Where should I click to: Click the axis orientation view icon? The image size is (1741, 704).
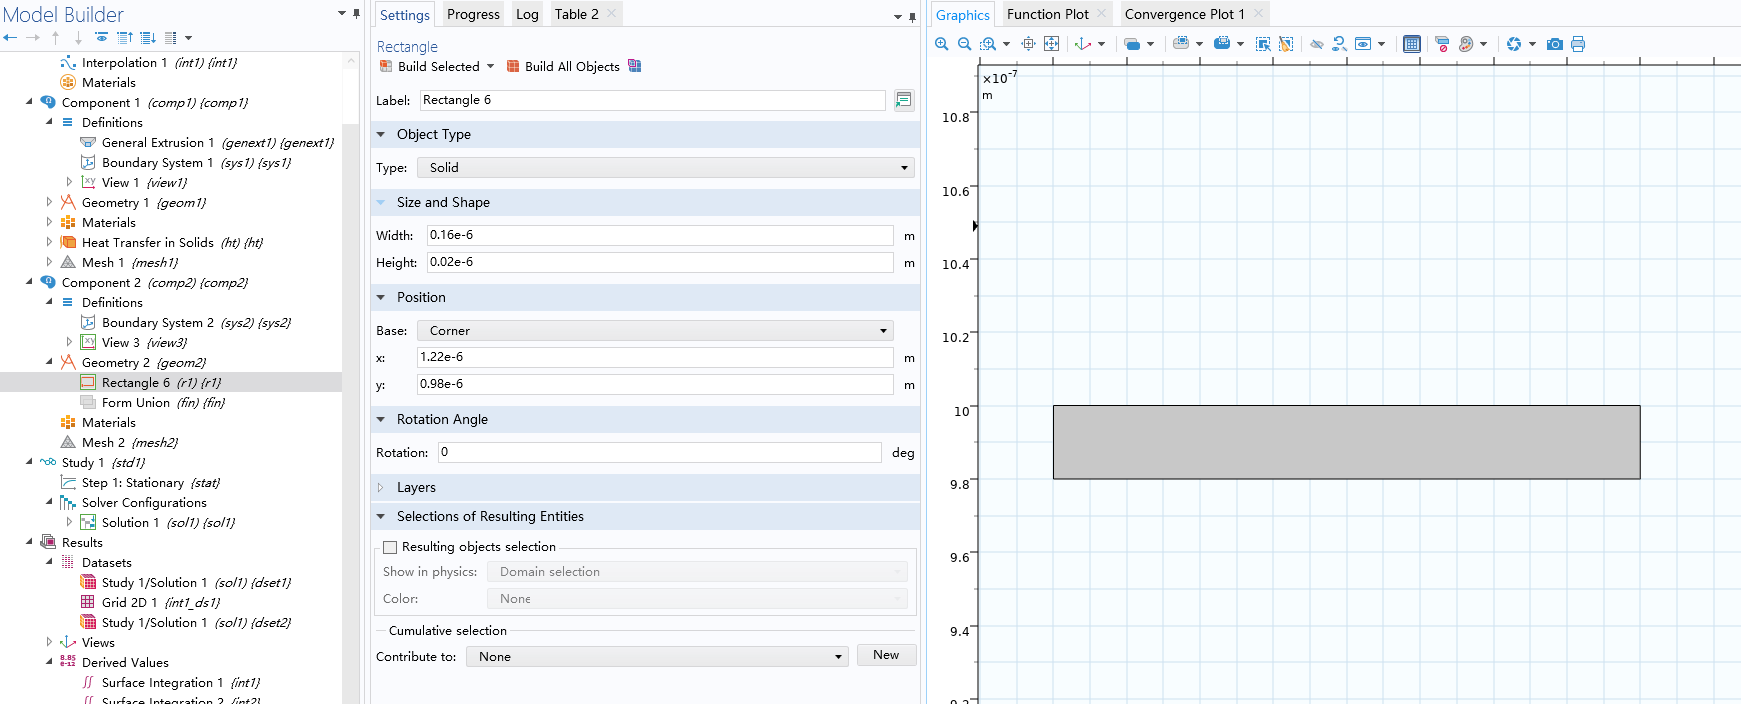click(x=1083, y=44)
